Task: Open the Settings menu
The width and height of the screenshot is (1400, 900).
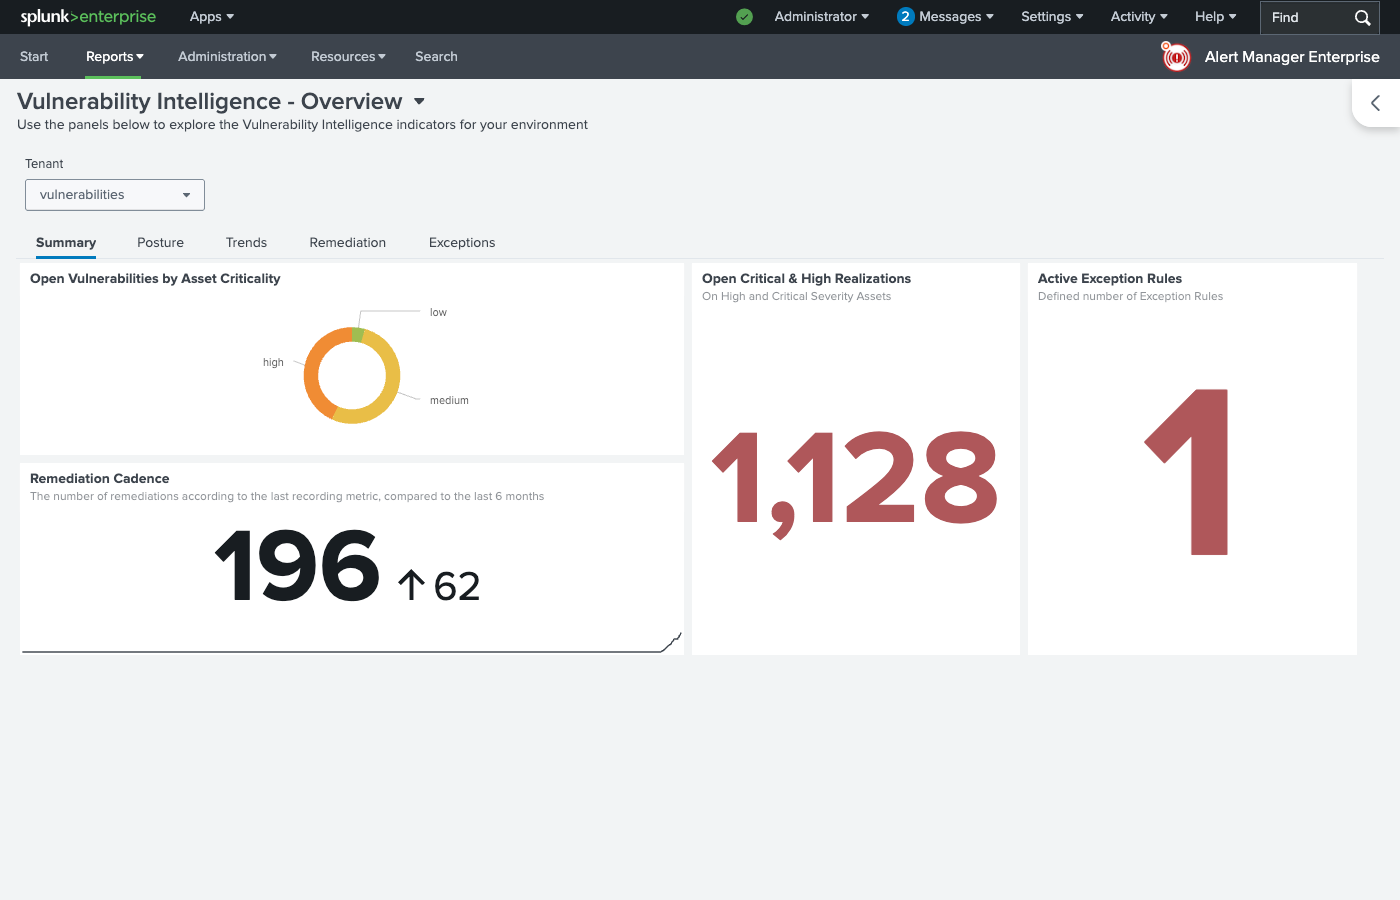Action: point(1051,16)
